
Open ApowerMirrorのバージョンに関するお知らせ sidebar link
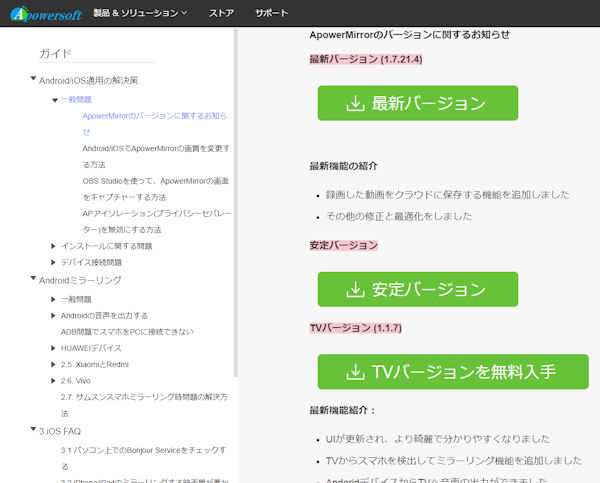(155, 124)
